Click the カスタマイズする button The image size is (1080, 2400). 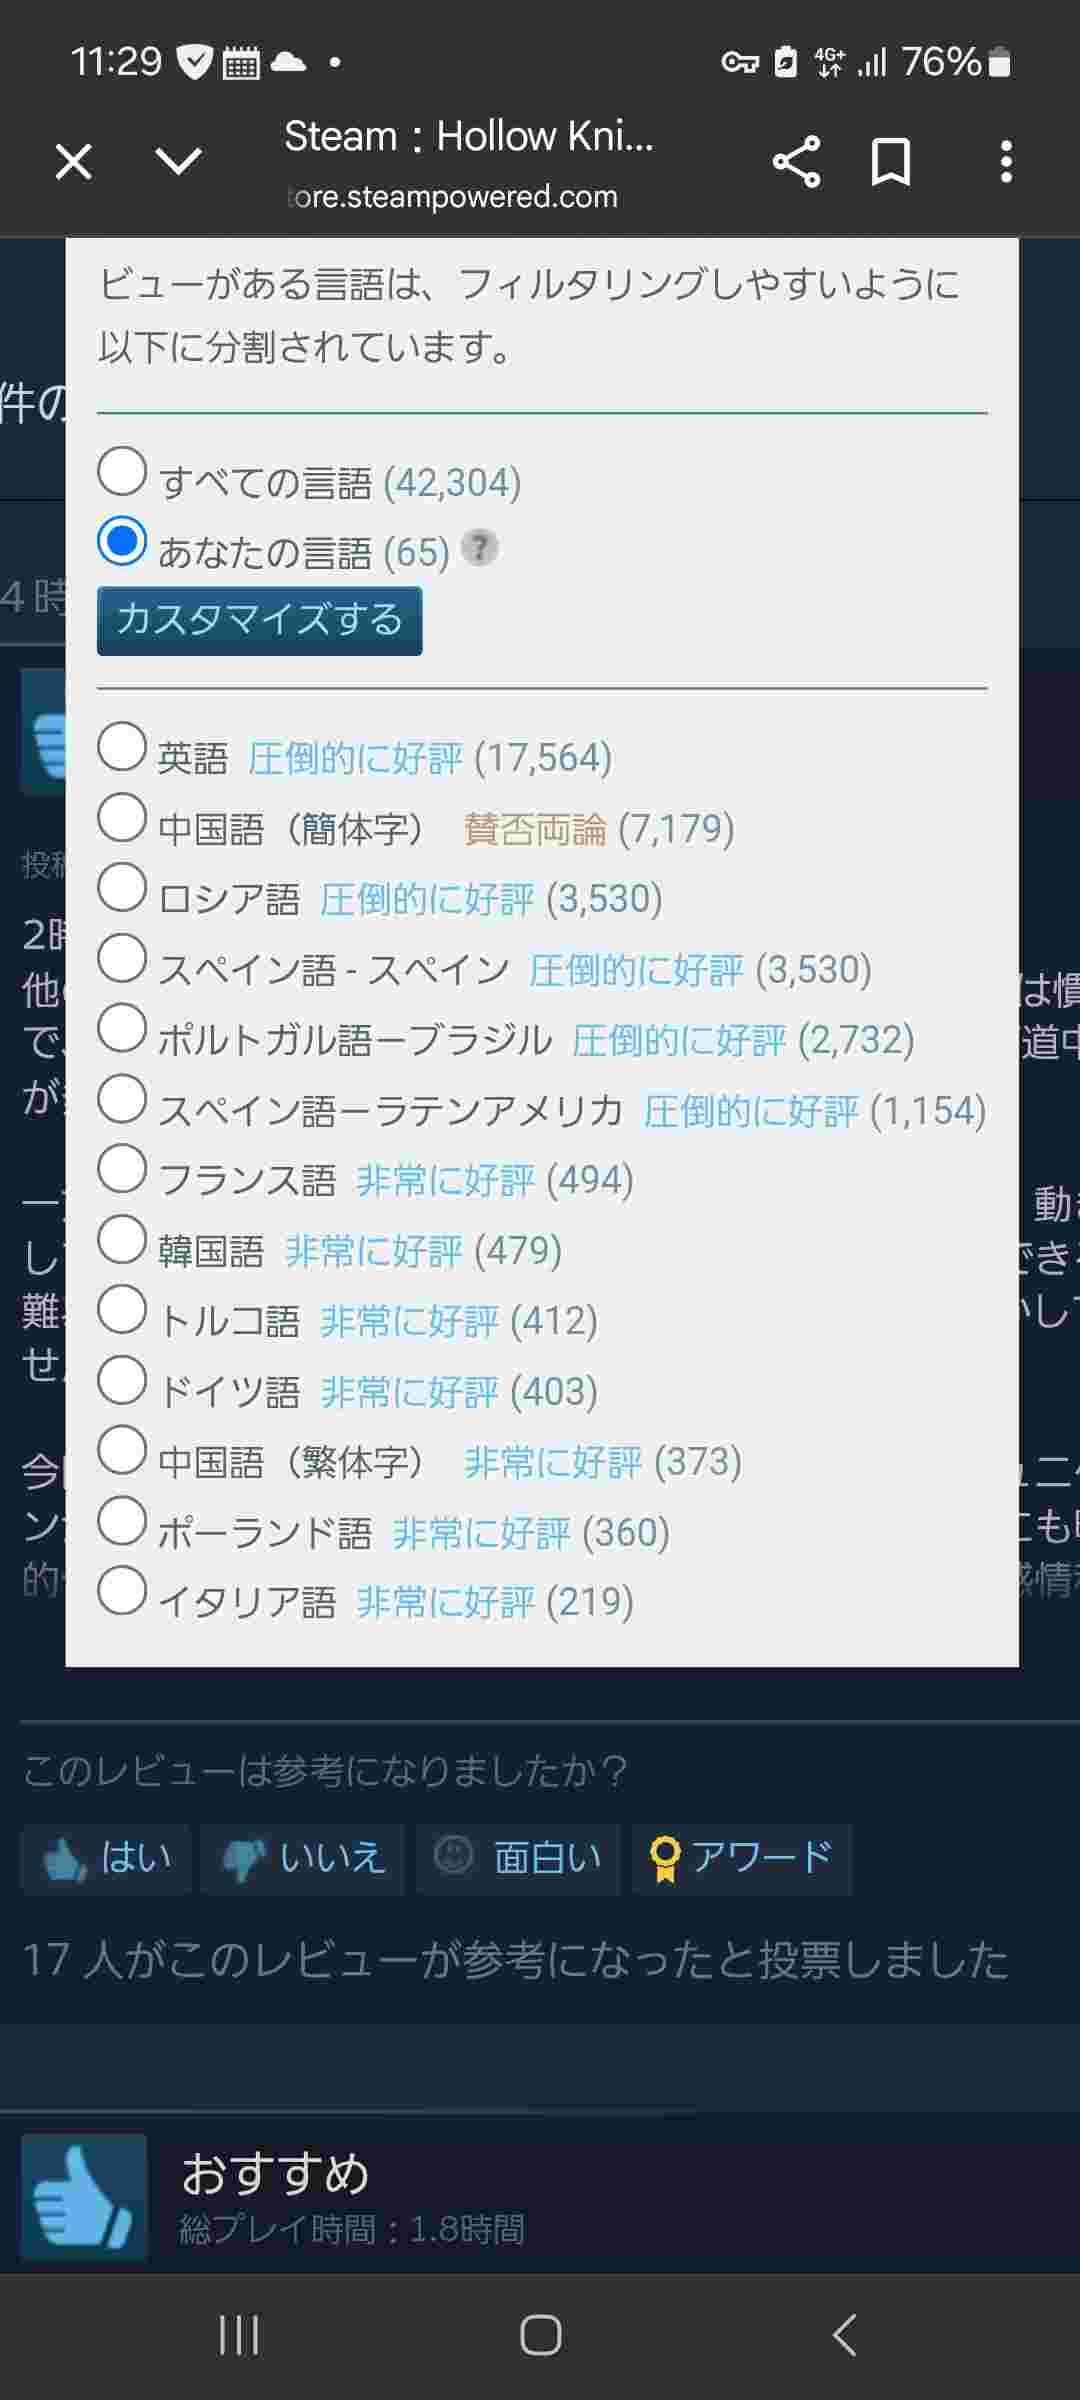coord(259,621)
